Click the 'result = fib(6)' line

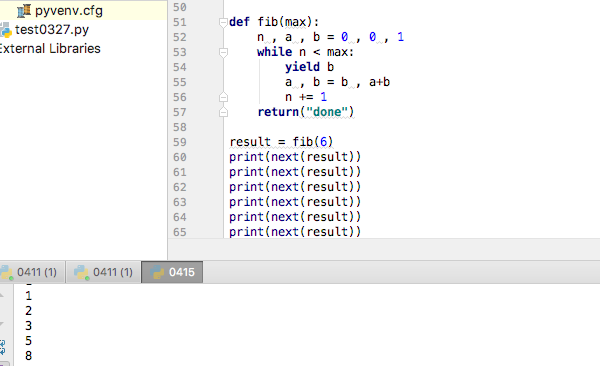click(x=281, y=142)
